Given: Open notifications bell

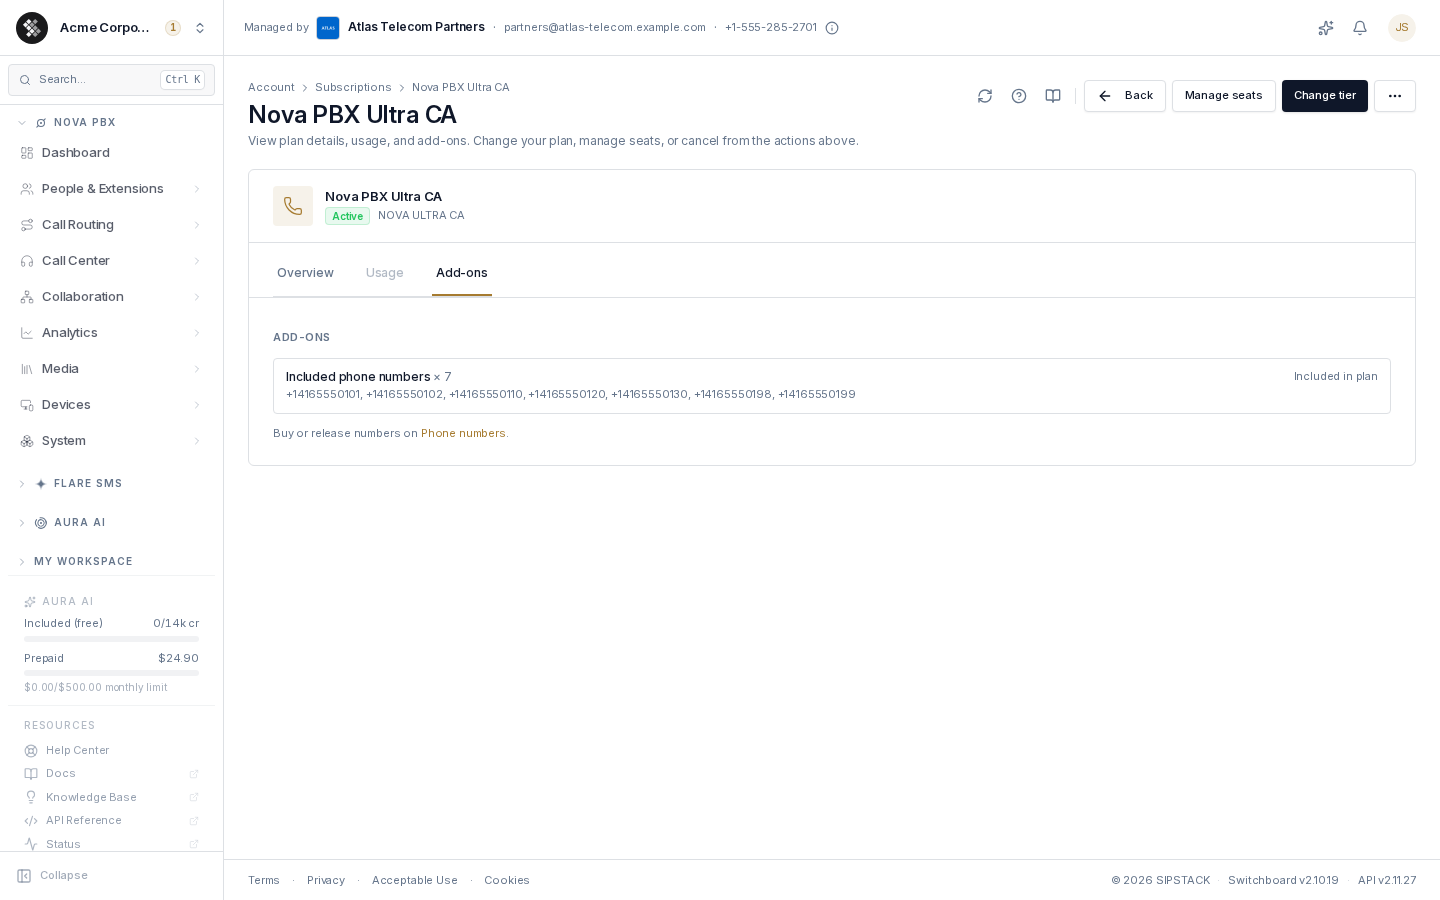Looking at the screenshot, I should (1360, 28).
